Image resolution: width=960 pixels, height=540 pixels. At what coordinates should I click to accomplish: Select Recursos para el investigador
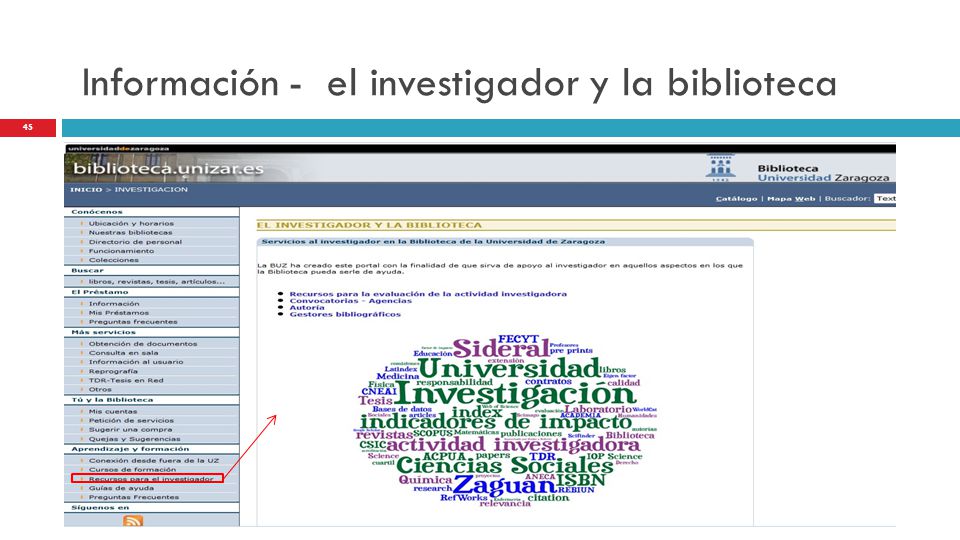pos(151,479)
